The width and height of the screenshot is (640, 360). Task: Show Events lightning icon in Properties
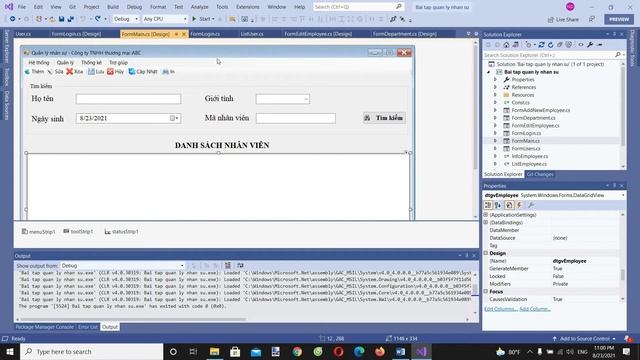click(519, 205)
